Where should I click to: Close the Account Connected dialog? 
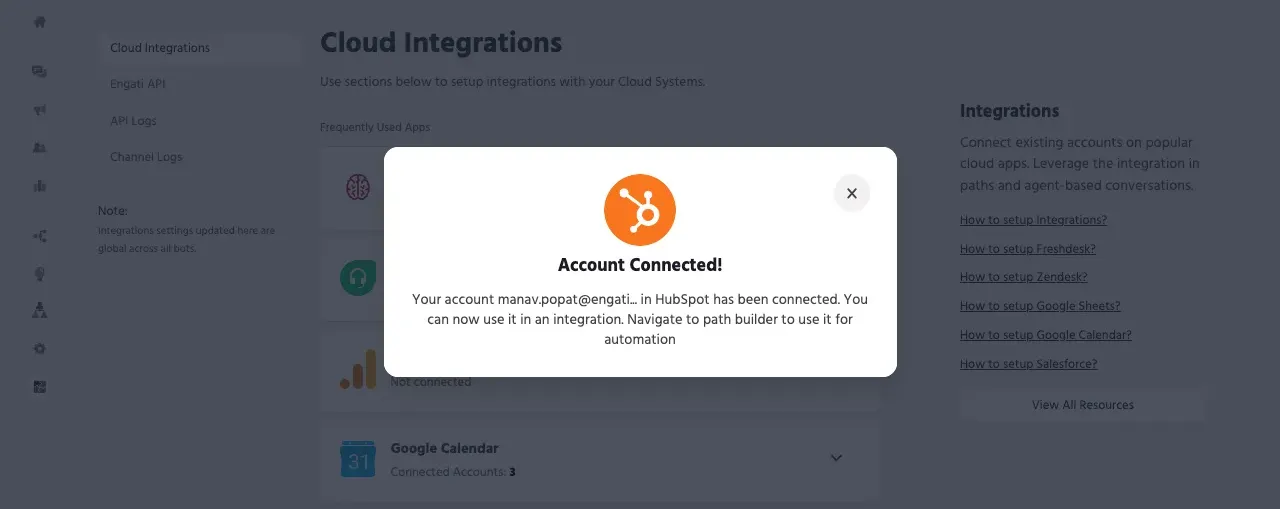[x=852, y=194]
